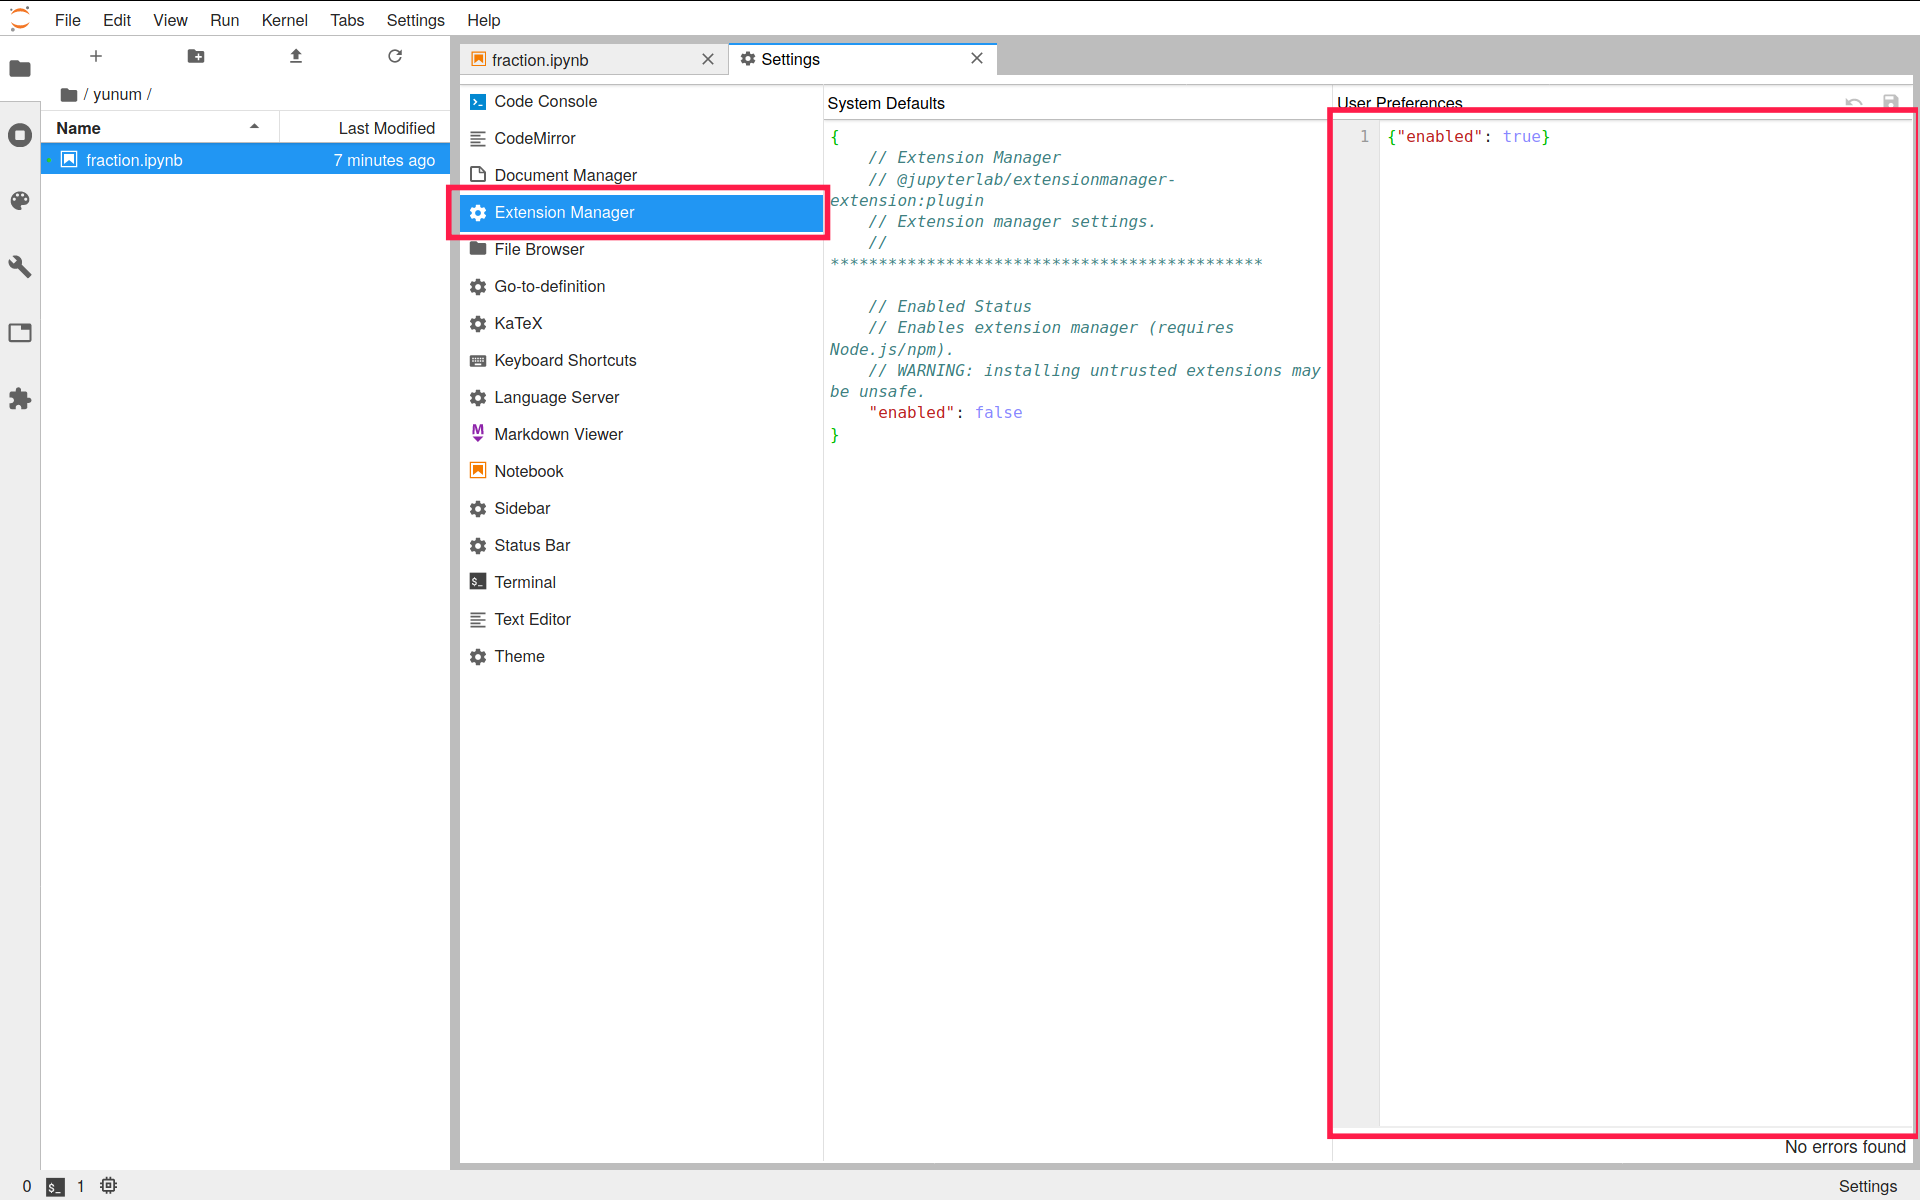Viewport: 1920px width, 1200px height.
Task: Open the Kernel menu
Action: pyautogui.click(x=284, y=20)
